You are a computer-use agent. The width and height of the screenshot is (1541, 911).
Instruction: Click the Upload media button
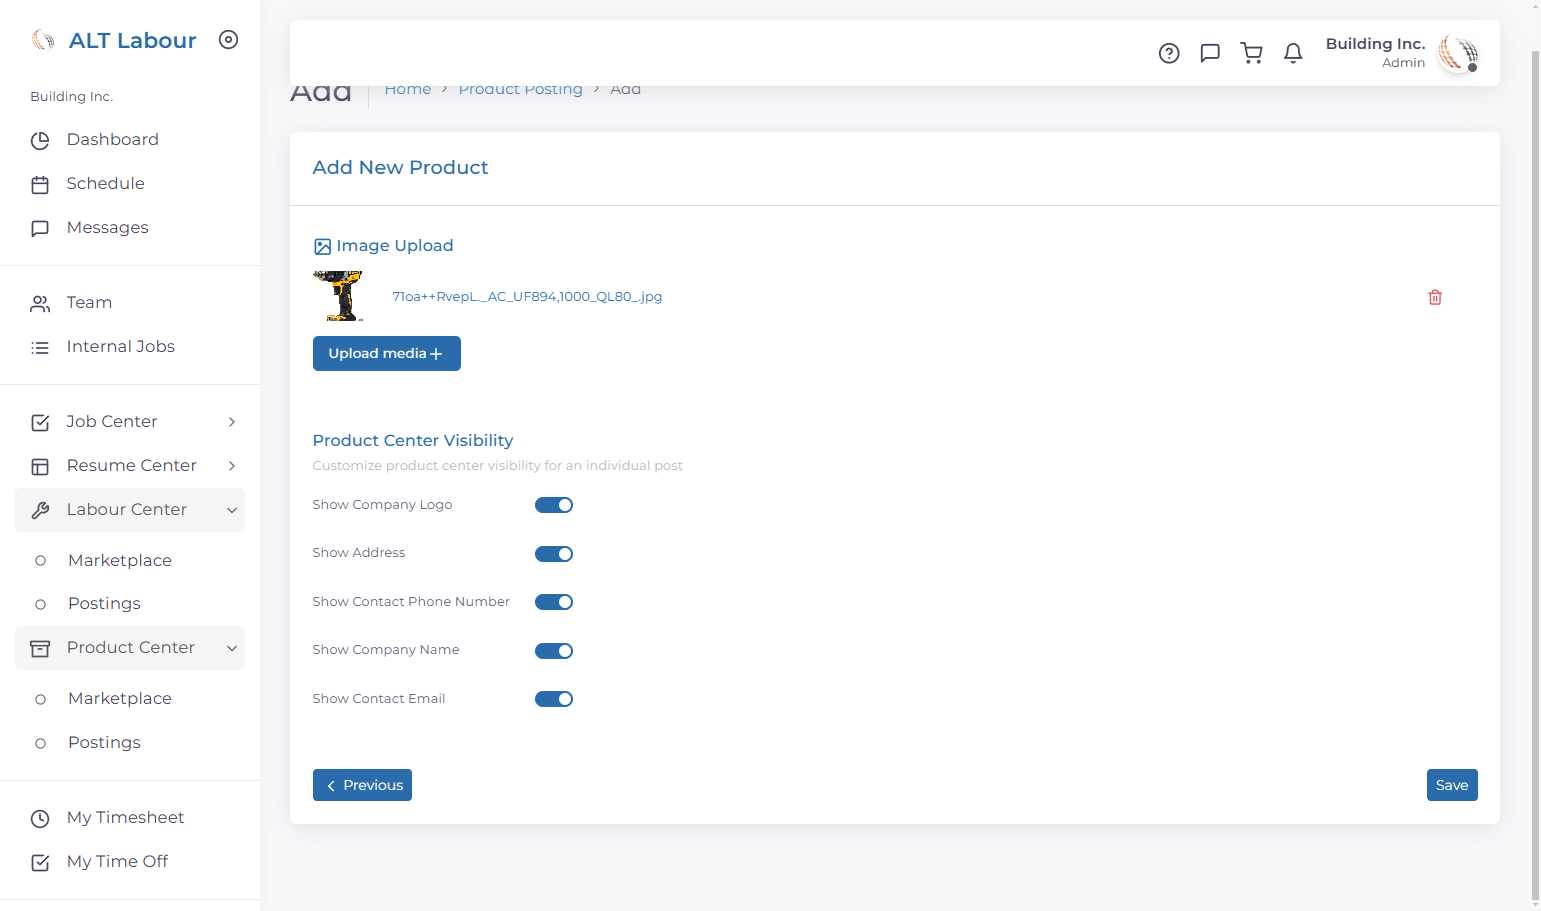pos(387,353)
